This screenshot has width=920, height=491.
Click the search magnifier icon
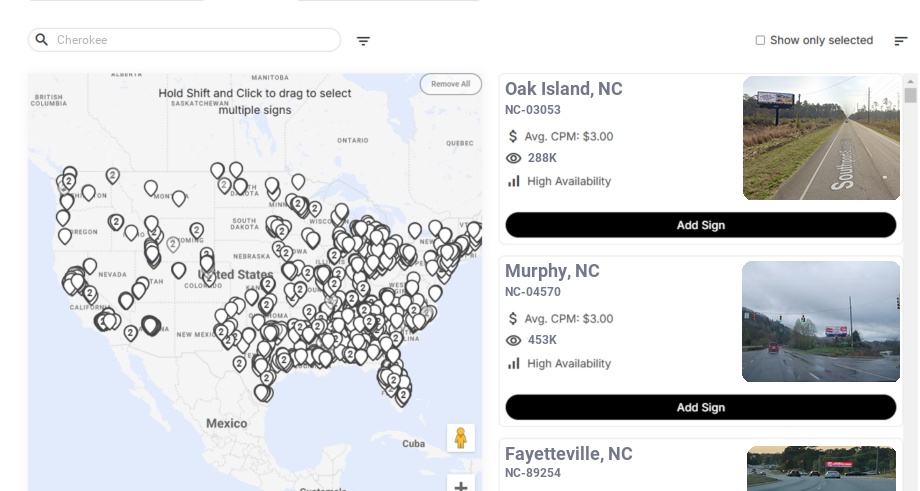pos(42,40)
